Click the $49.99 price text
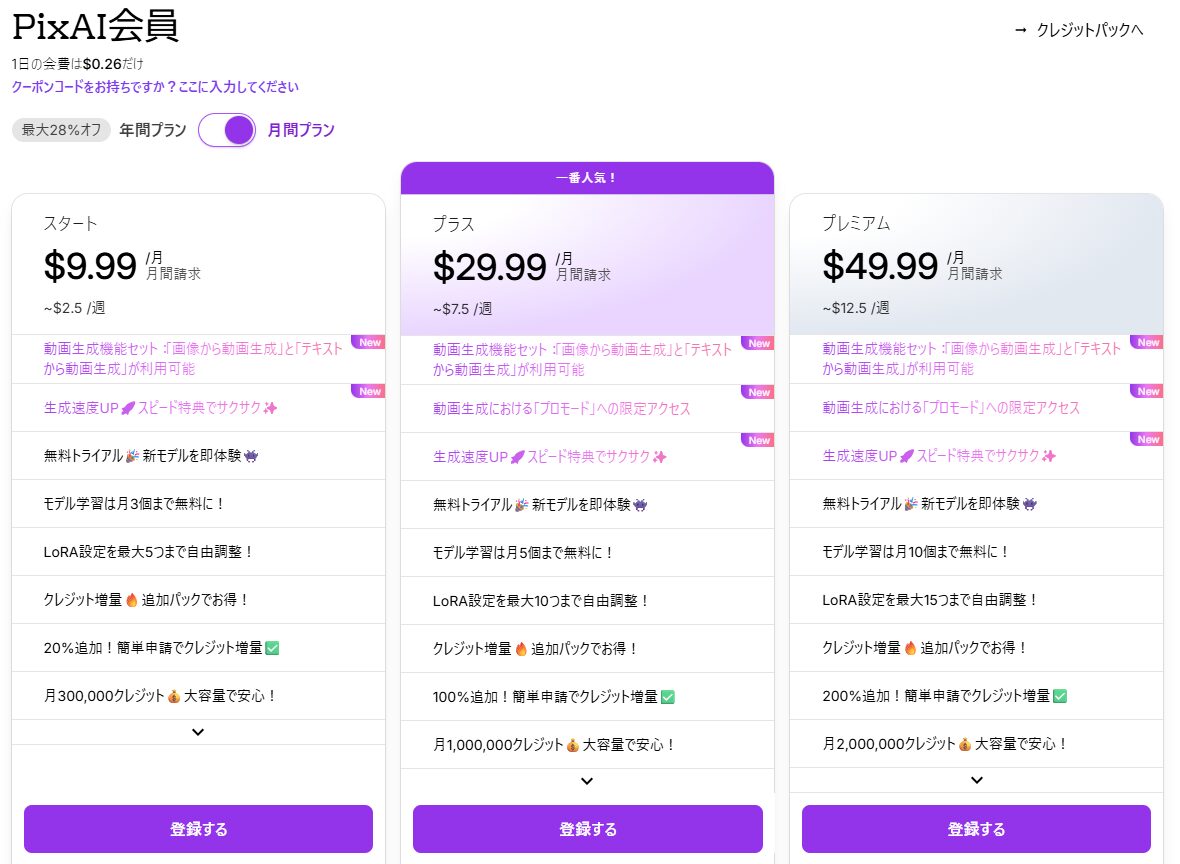The height and width of the screenshot is (864, 1180). point(880,266)
